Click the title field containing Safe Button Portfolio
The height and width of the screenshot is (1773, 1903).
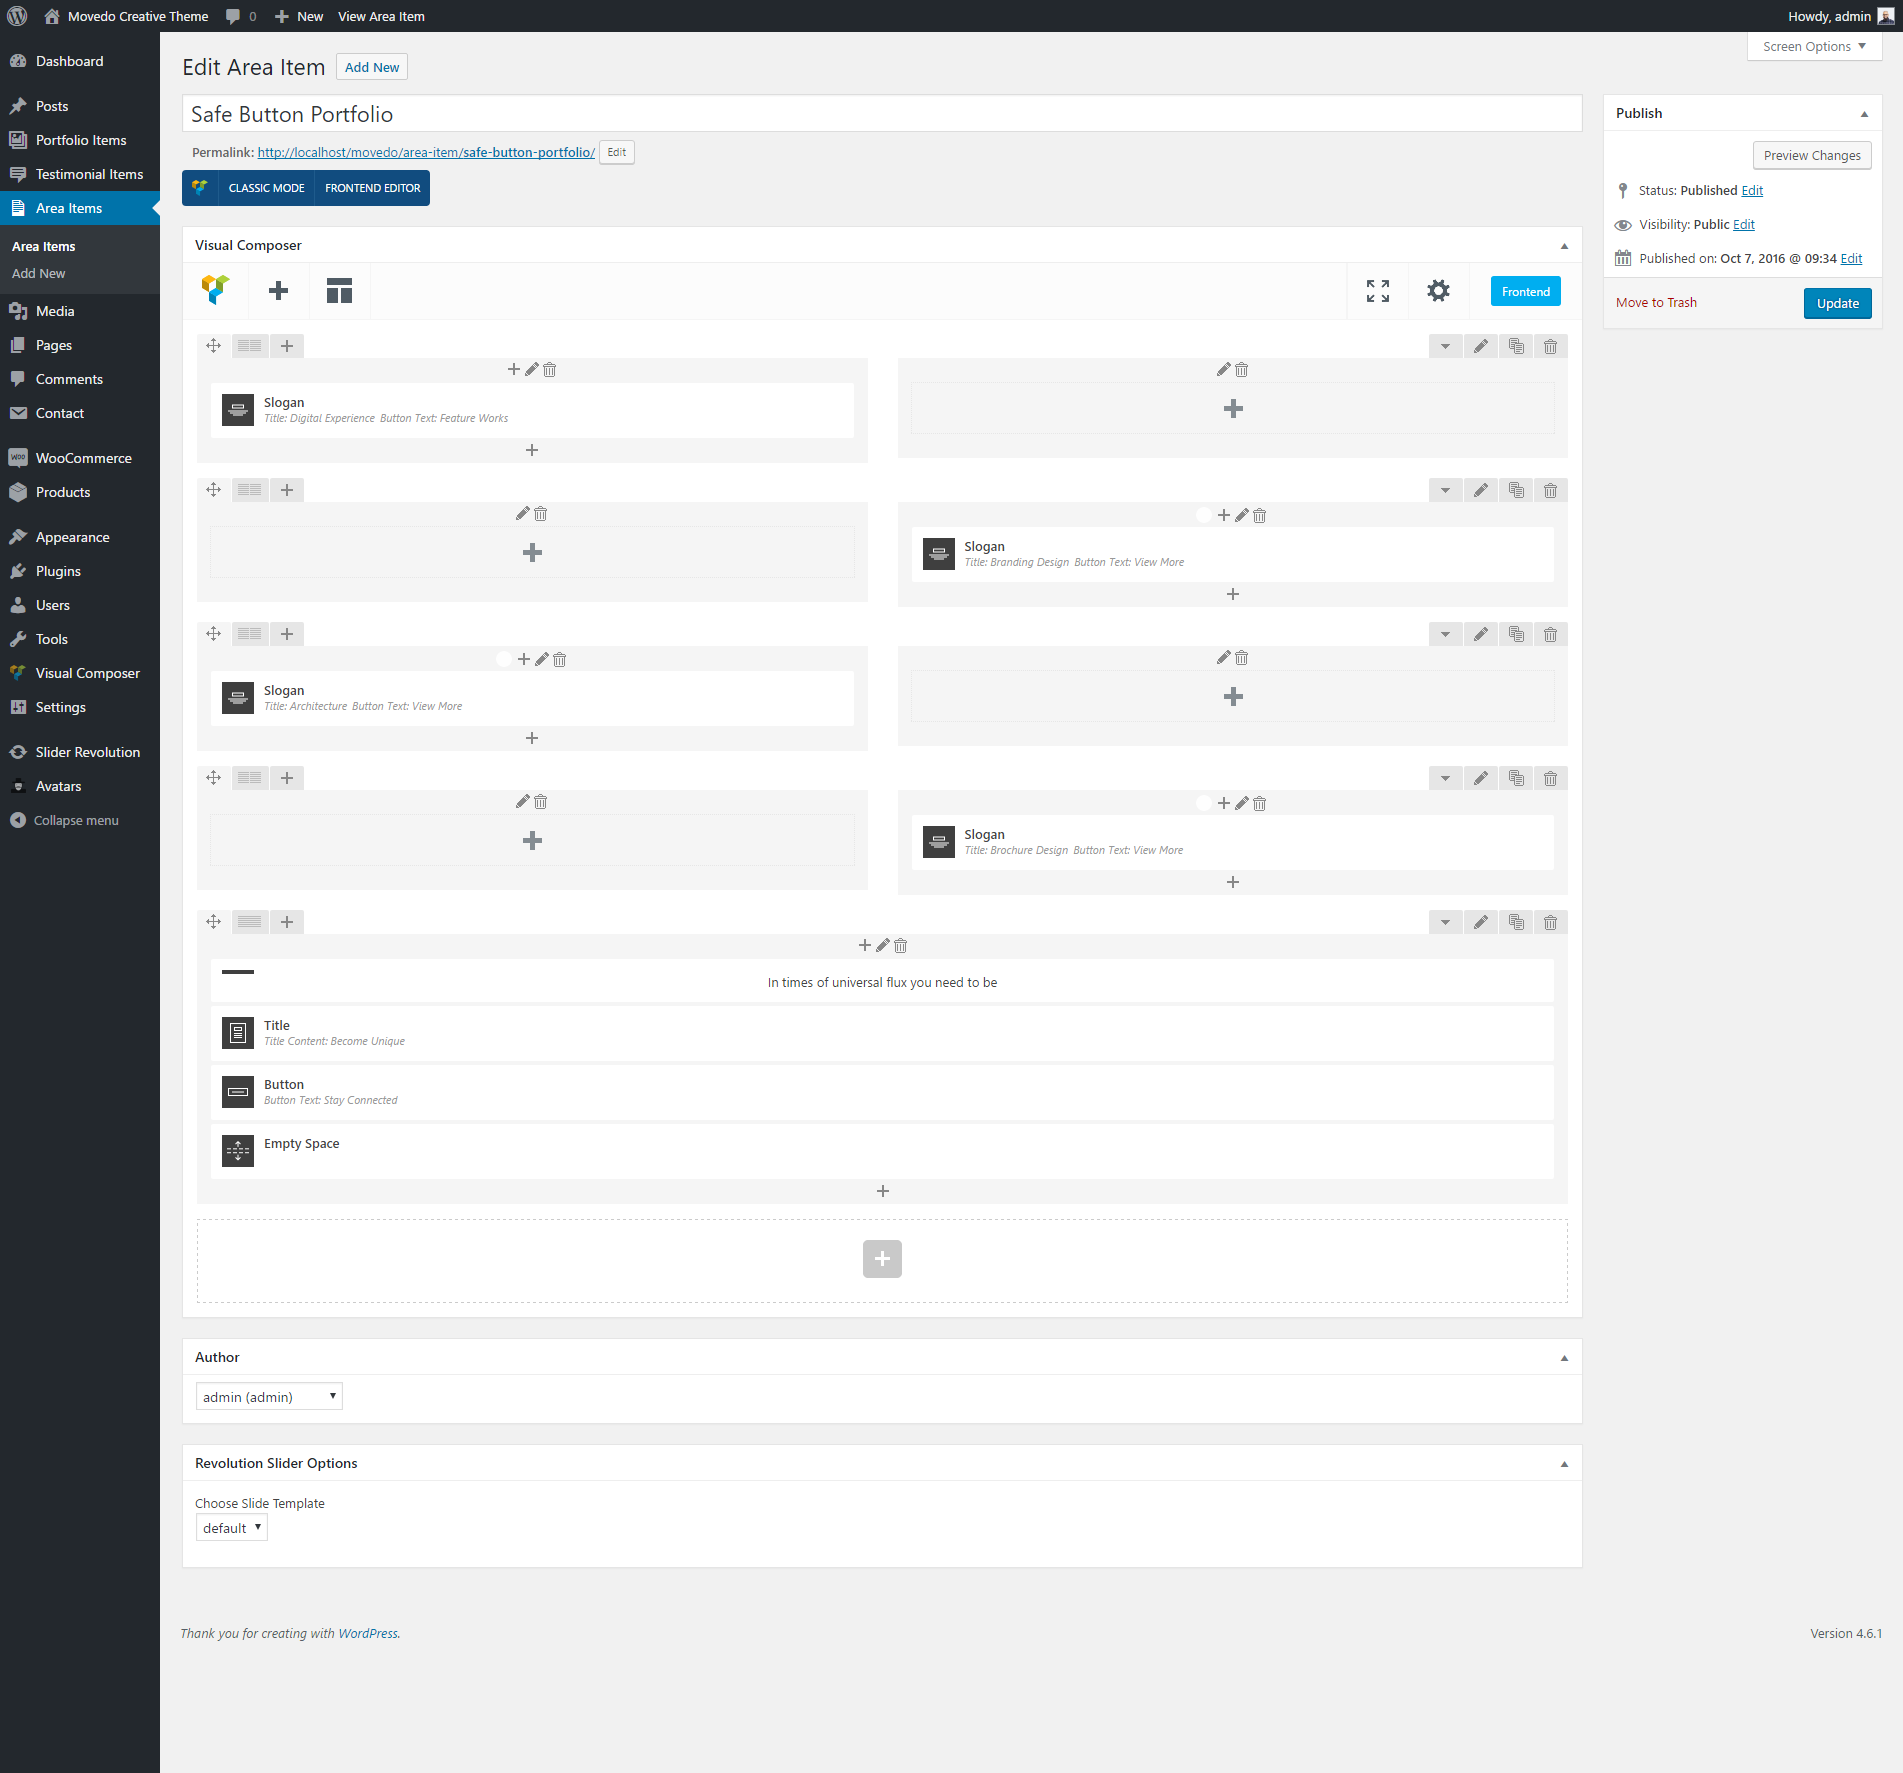(881, 114)
